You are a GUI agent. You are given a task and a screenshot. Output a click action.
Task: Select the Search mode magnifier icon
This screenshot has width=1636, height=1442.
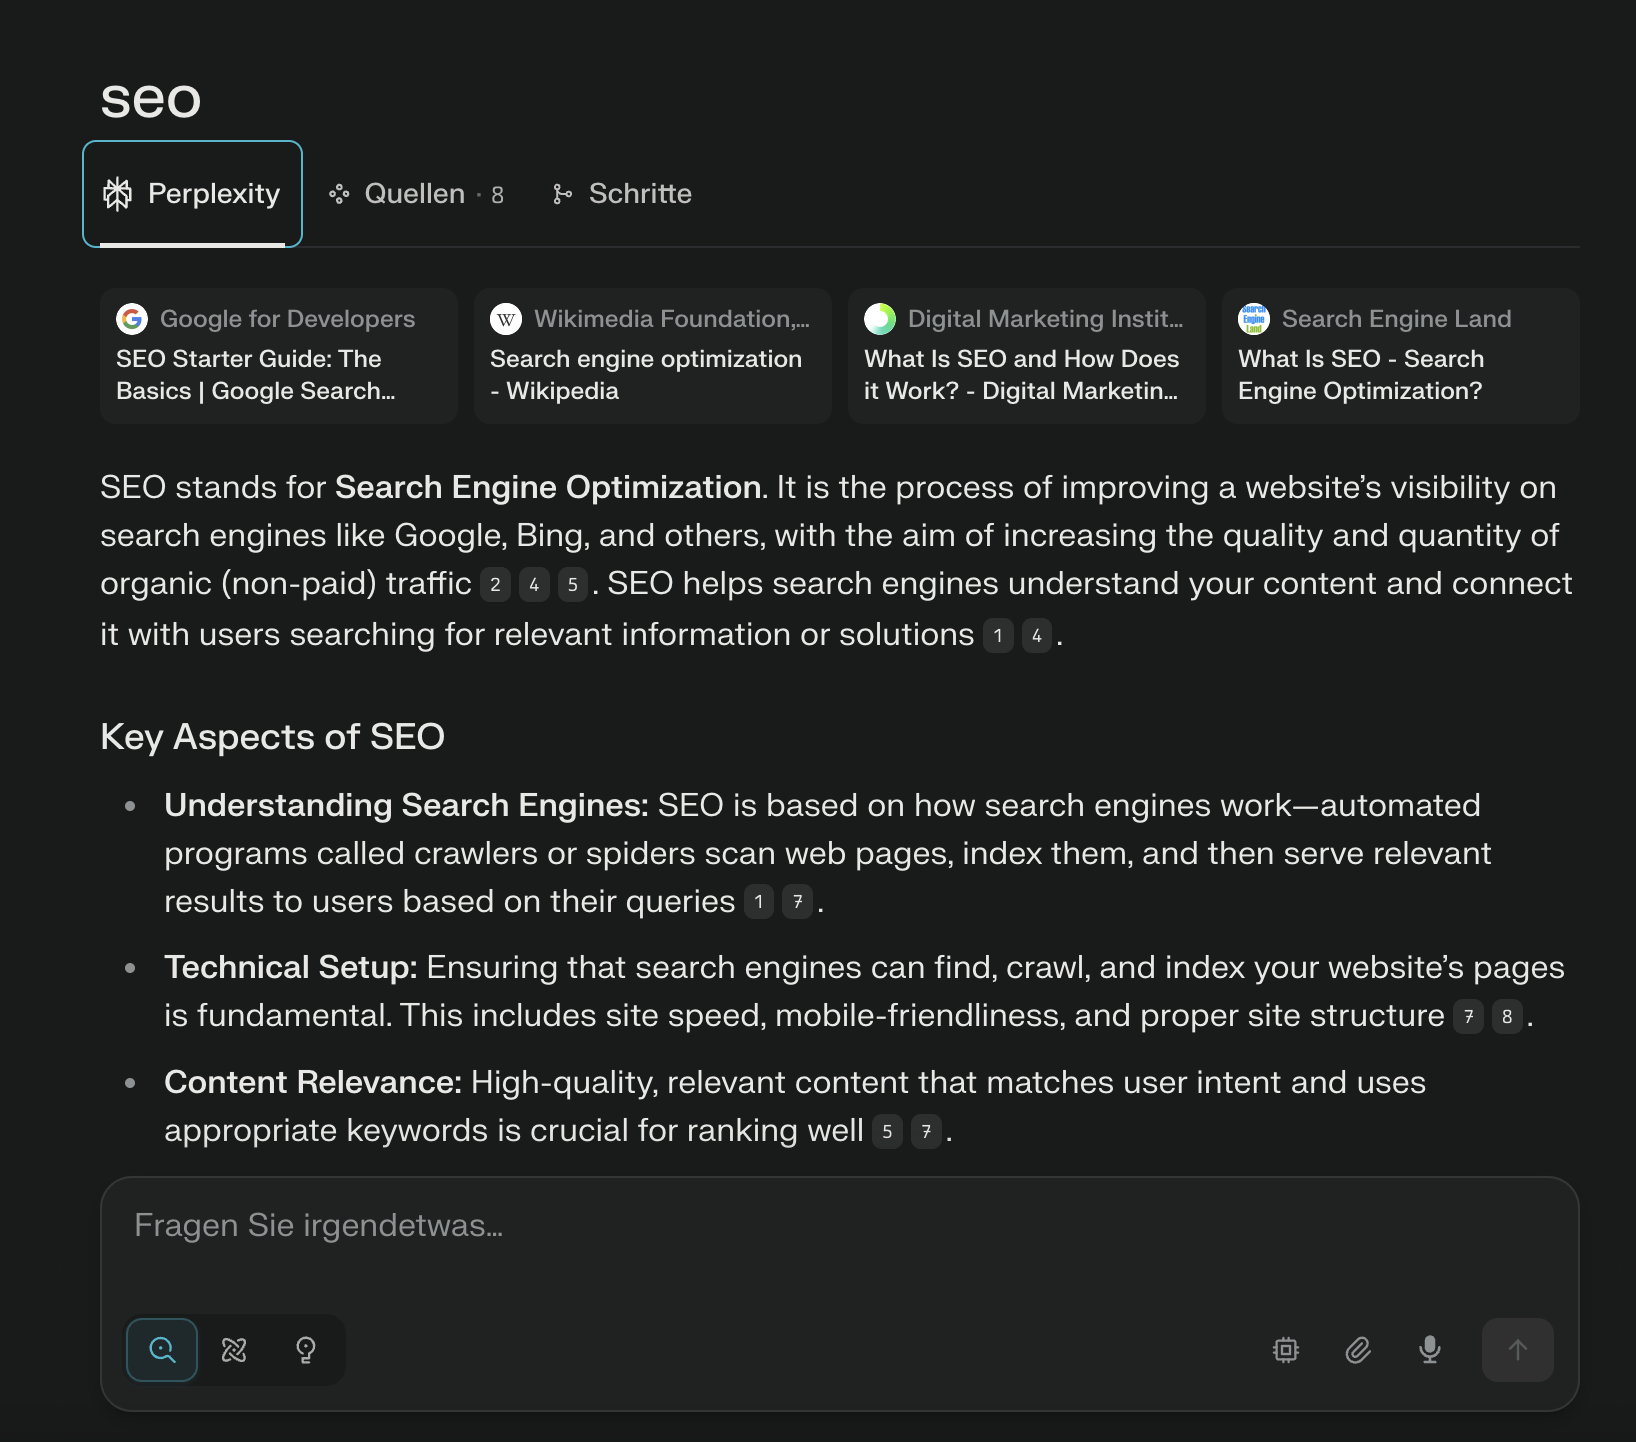[162, 1350]
